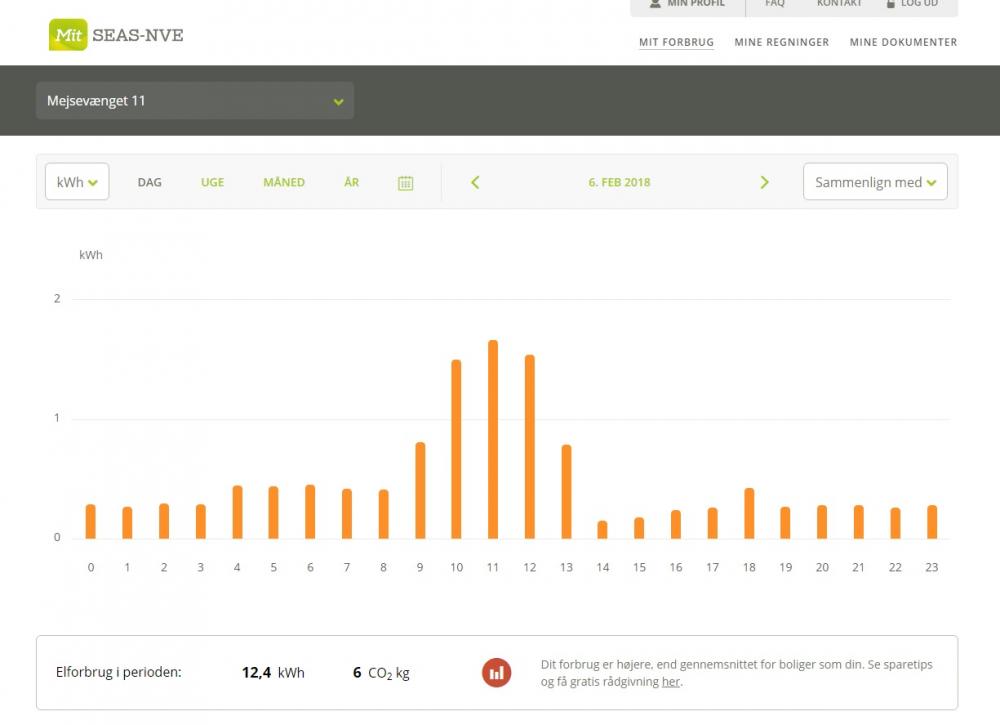Viewport: 1000px width, 725px height.
Task: Open the Mine Regninger menu item
Action: click(x=781, y=43)
